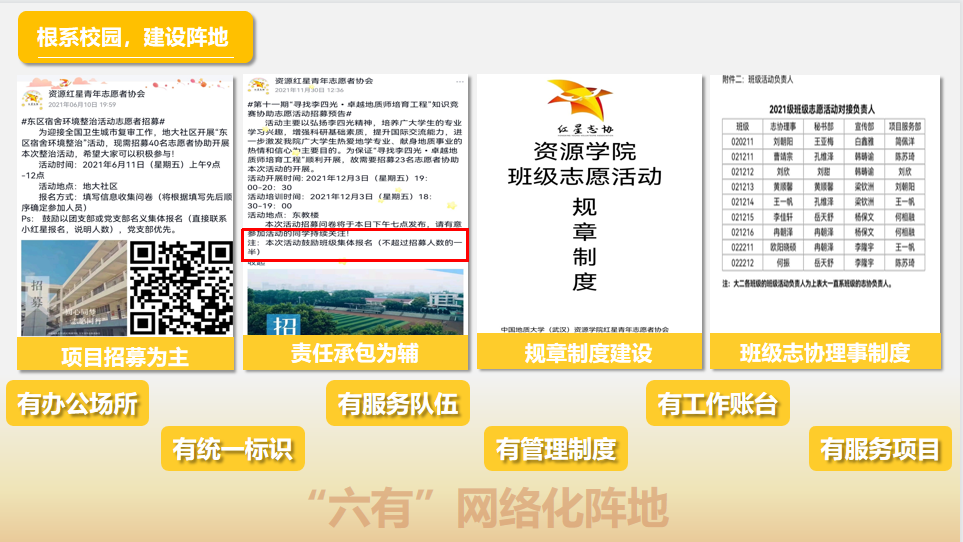963x542 pixels.
Task: Click the 班级志协理事制度 label
Action: [x=824, y=353]
